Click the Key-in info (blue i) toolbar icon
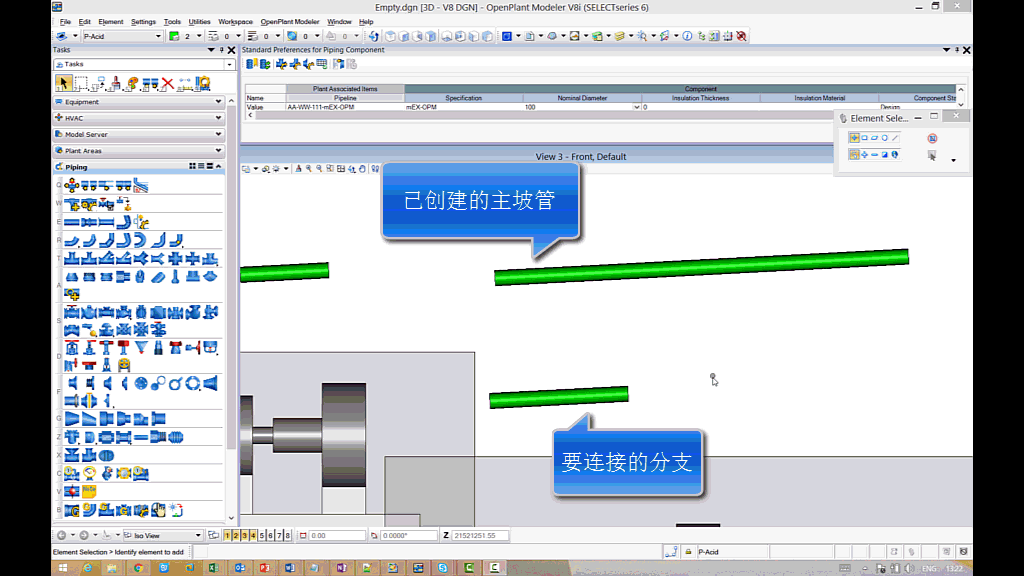Image resolution: width=1024 pixels, height=576 pixels. click(x=687, y=36)
